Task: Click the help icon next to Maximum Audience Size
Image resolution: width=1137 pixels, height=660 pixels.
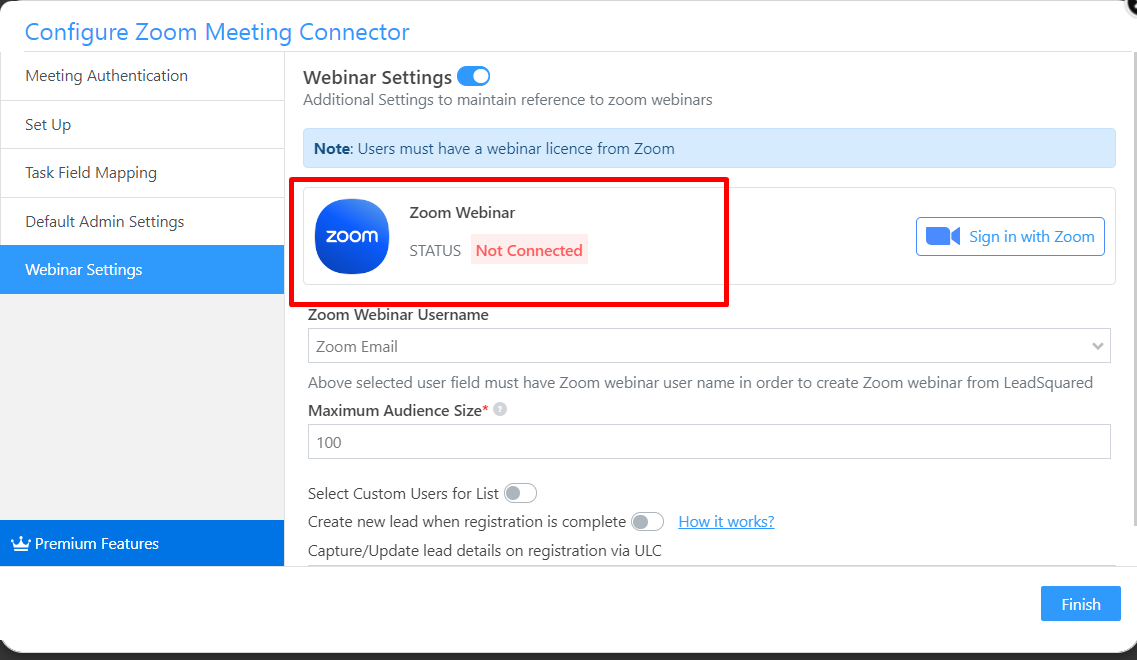Action: point(500,409)
